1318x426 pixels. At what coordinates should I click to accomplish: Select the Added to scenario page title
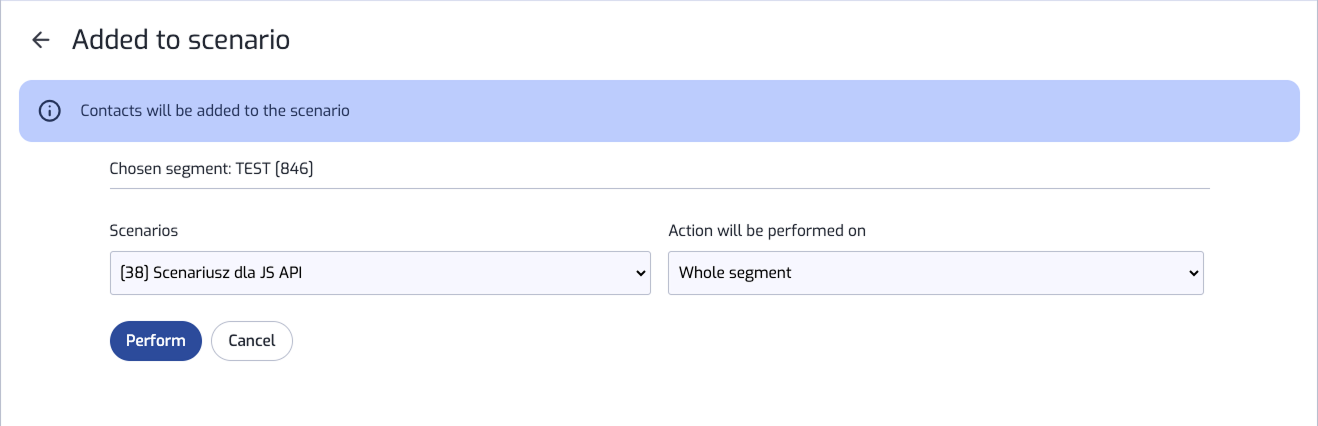click(x=181, y=40)
